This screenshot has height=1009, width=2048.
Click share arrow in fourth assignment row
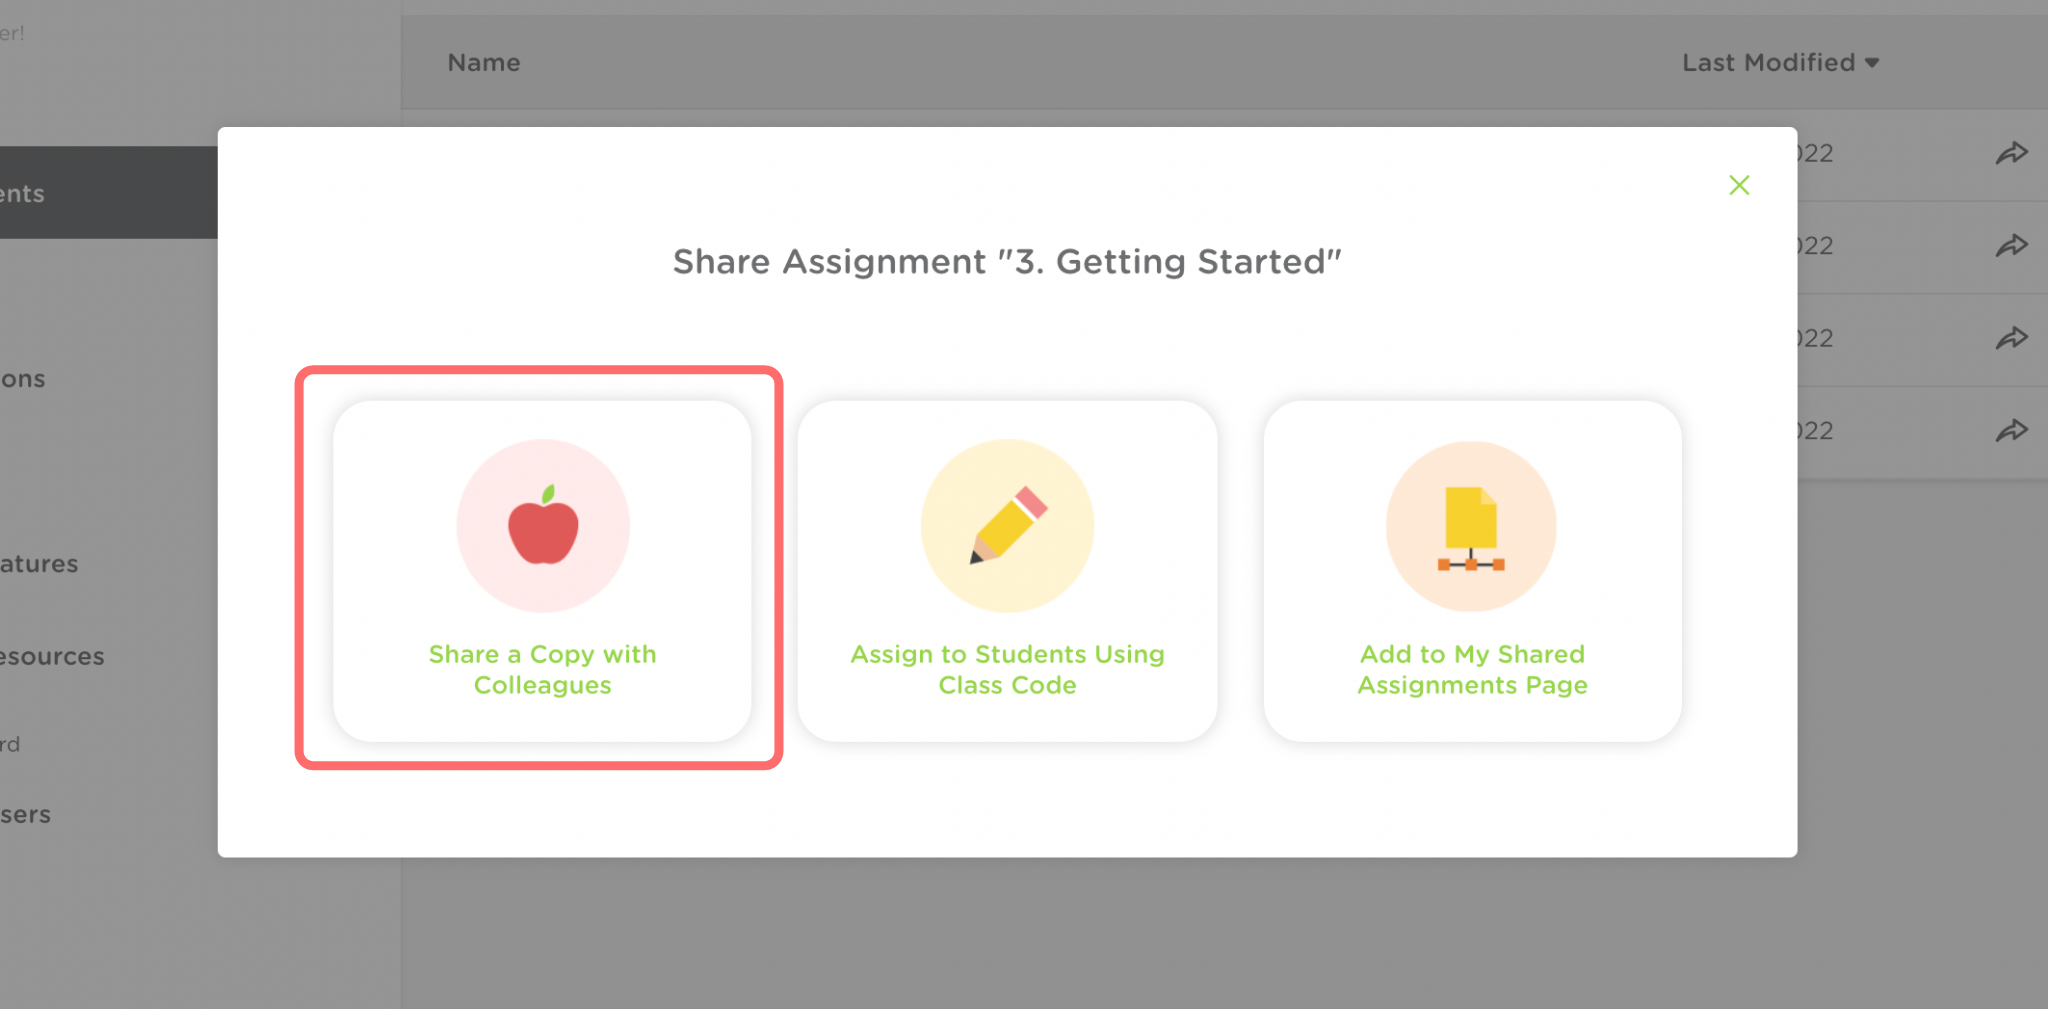(x=2011, y=430)
